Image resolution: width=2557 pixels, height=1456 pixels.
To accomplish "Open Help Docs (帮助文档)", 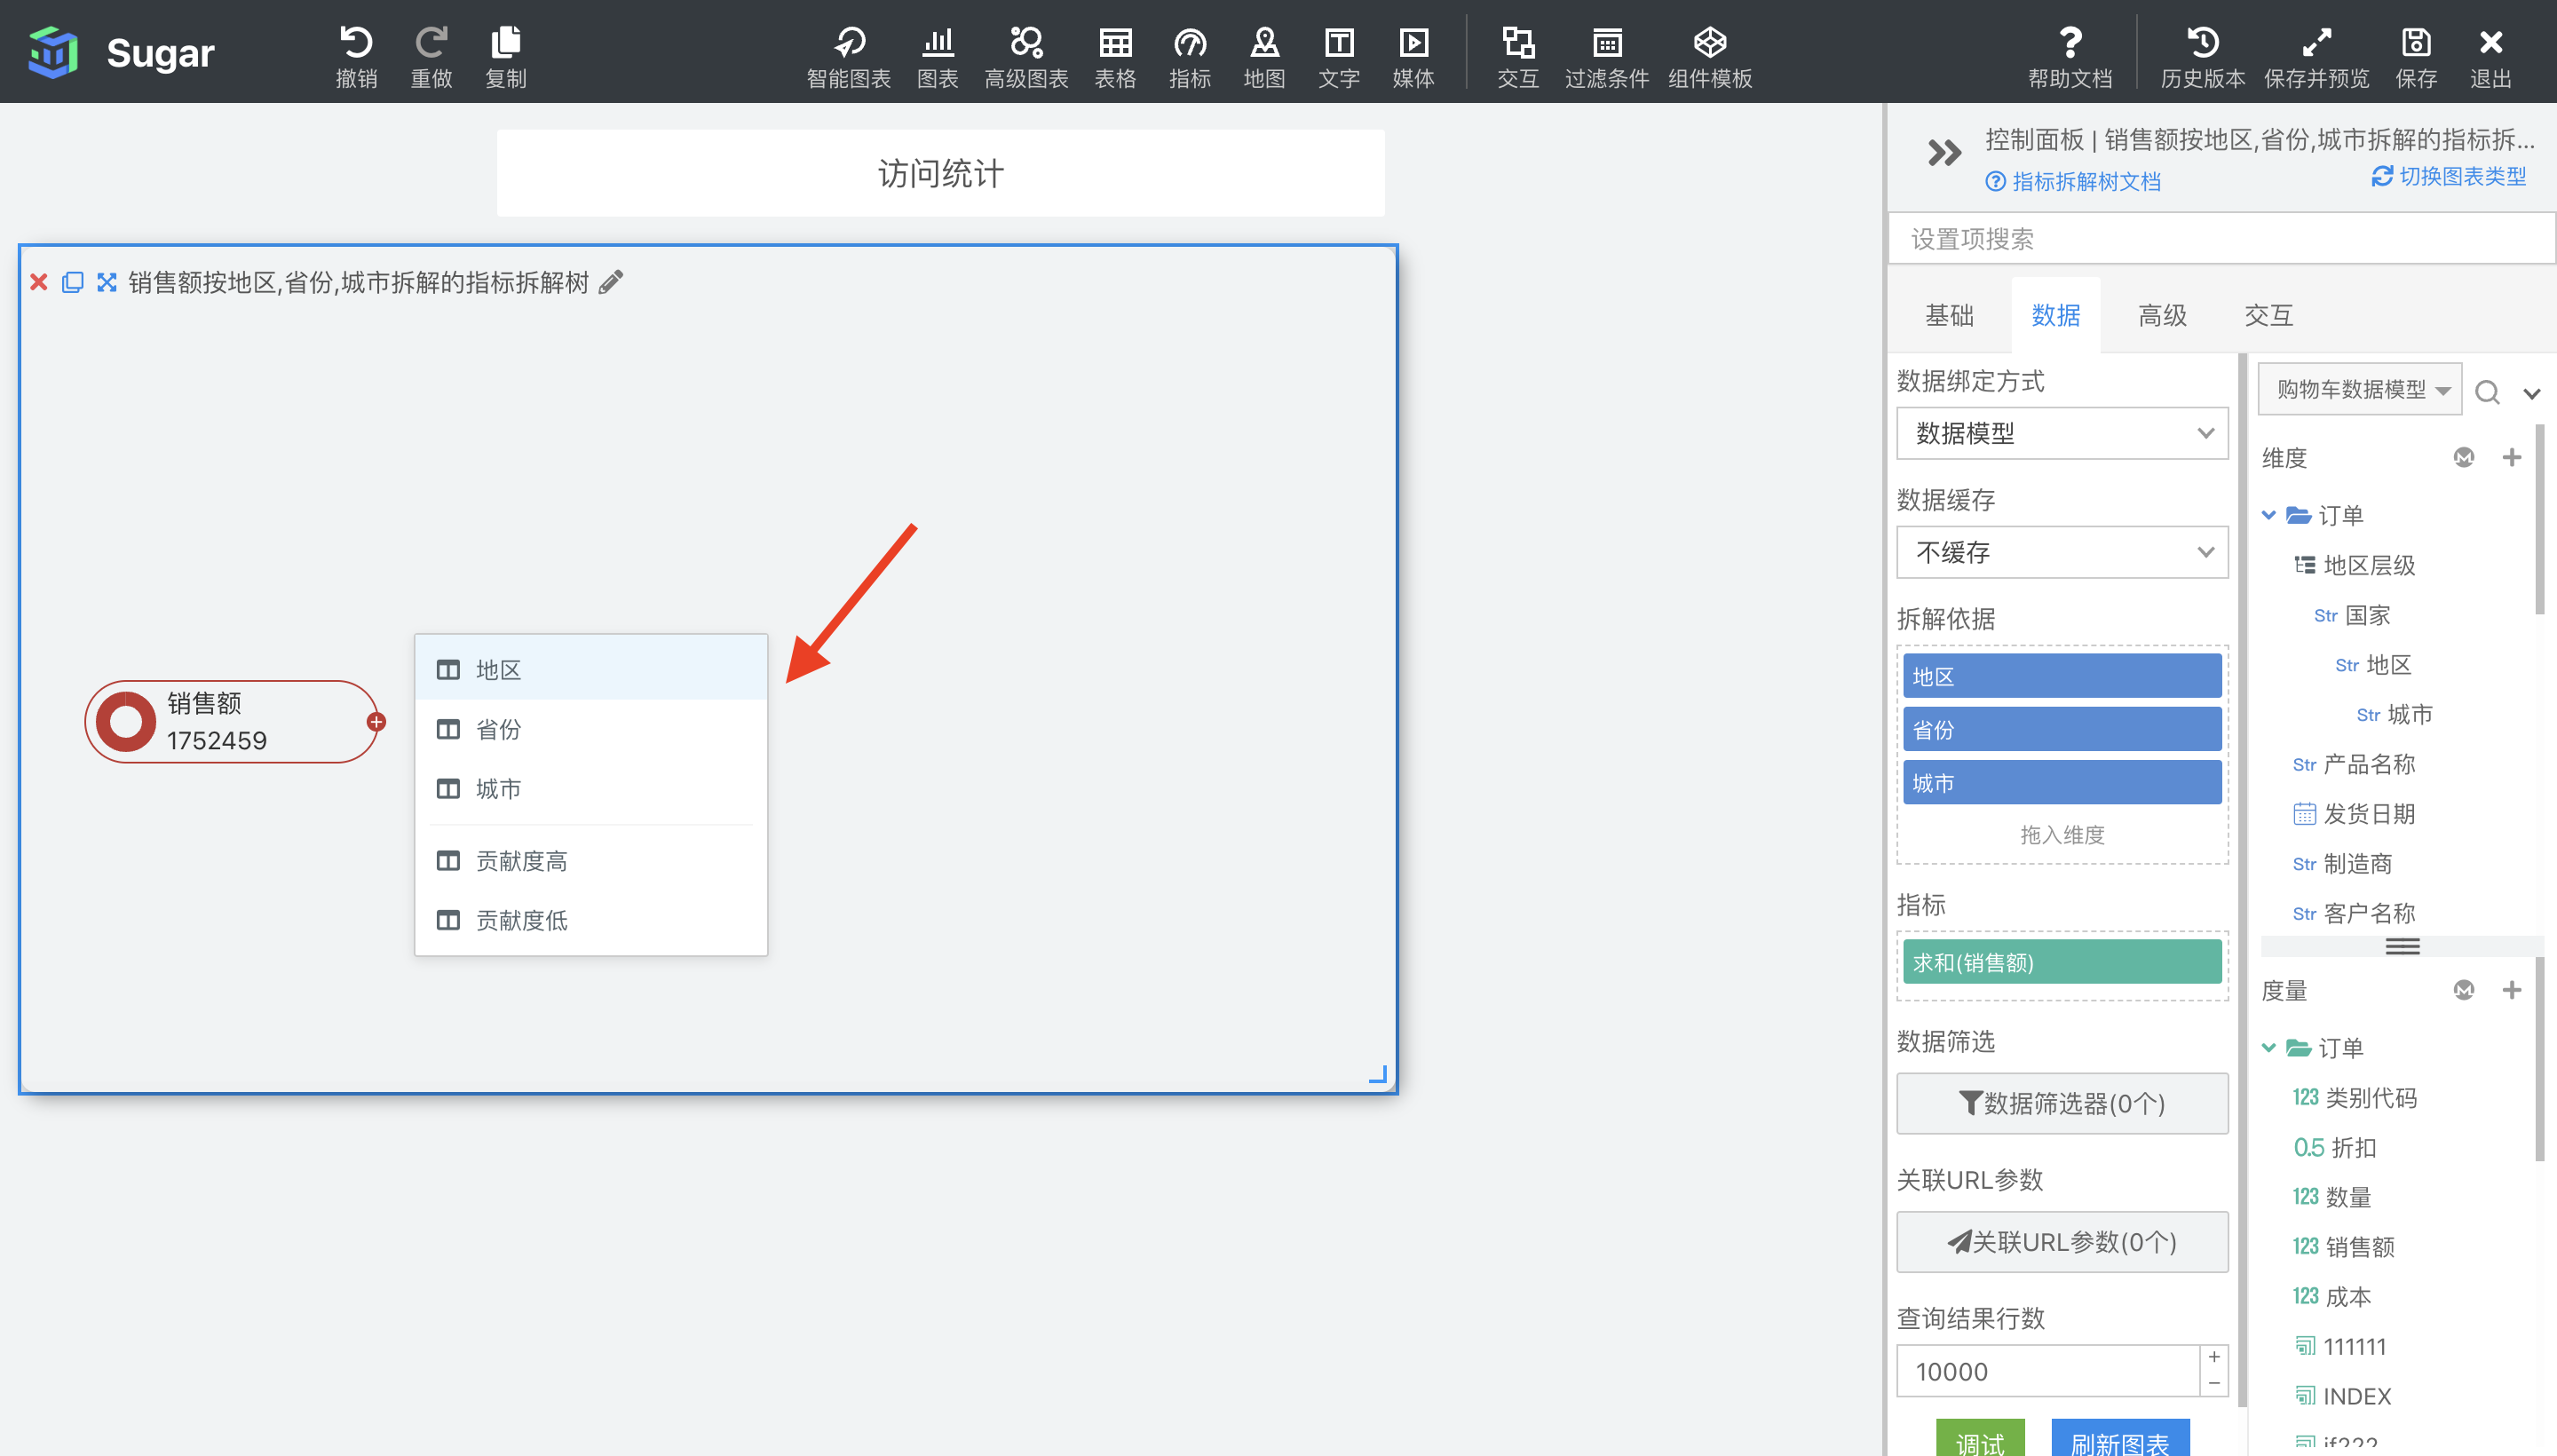I will pos(2070,56).
